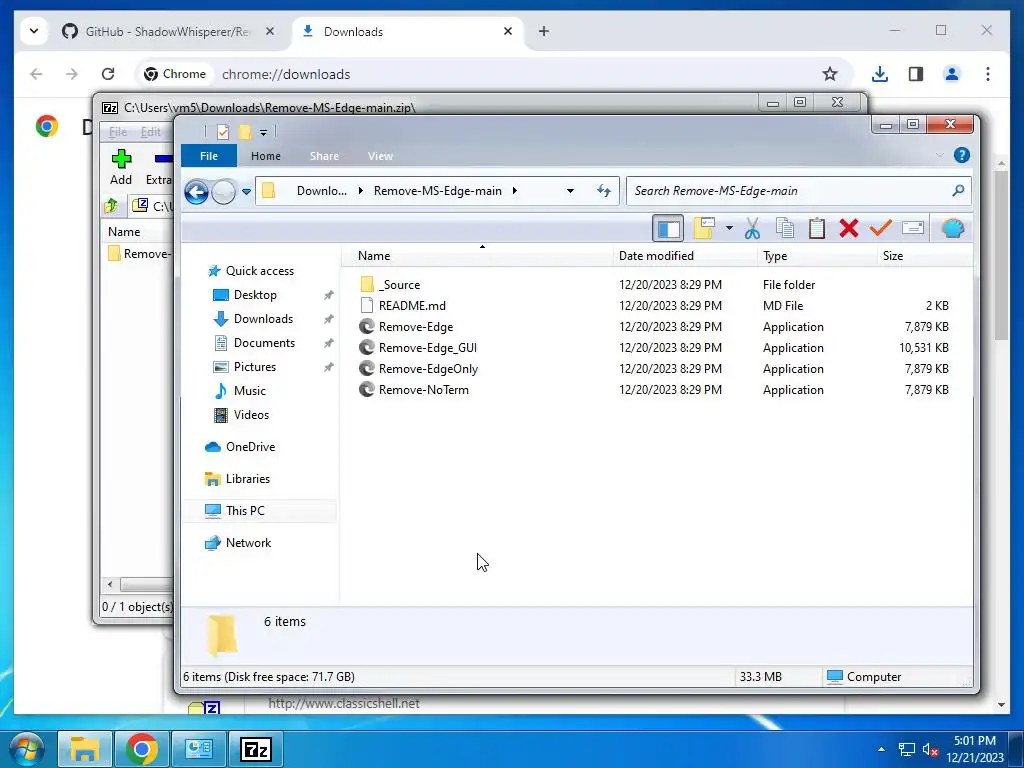1024x768 pixels.
Task: Open Documents in the navigation pane
Action: (x=264, y=343)
